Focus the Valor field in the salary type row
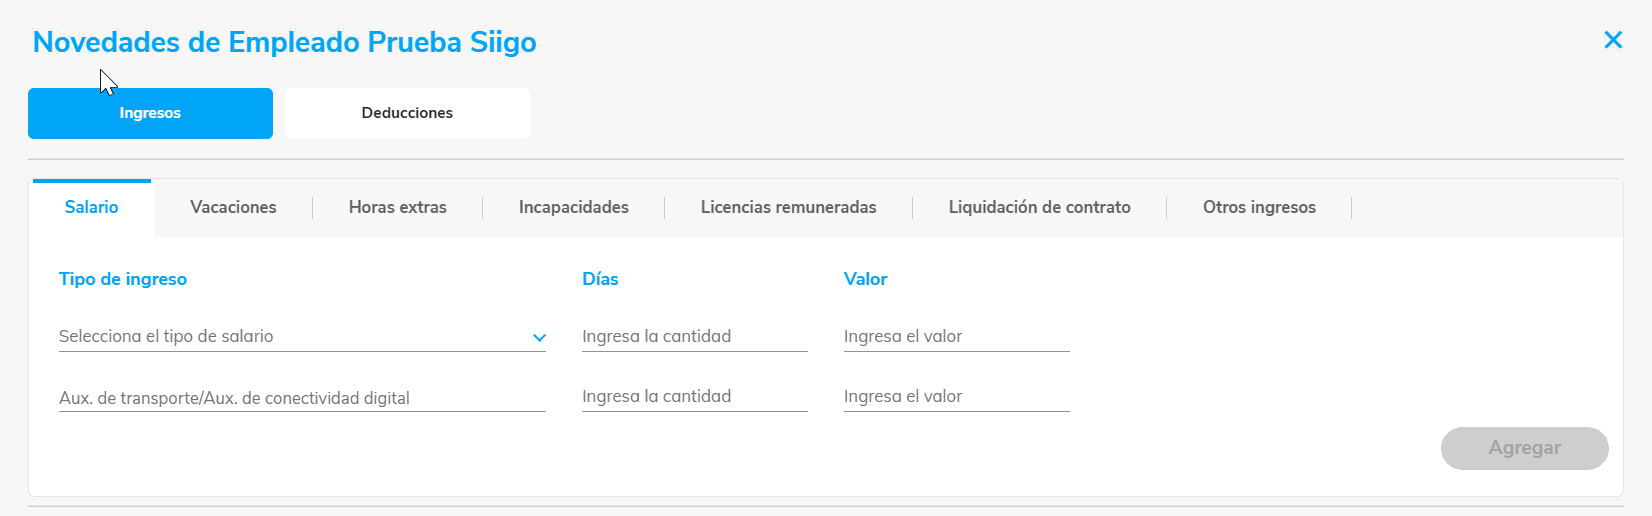Screen dimensions: 1652x516 [x=956, y=337]
